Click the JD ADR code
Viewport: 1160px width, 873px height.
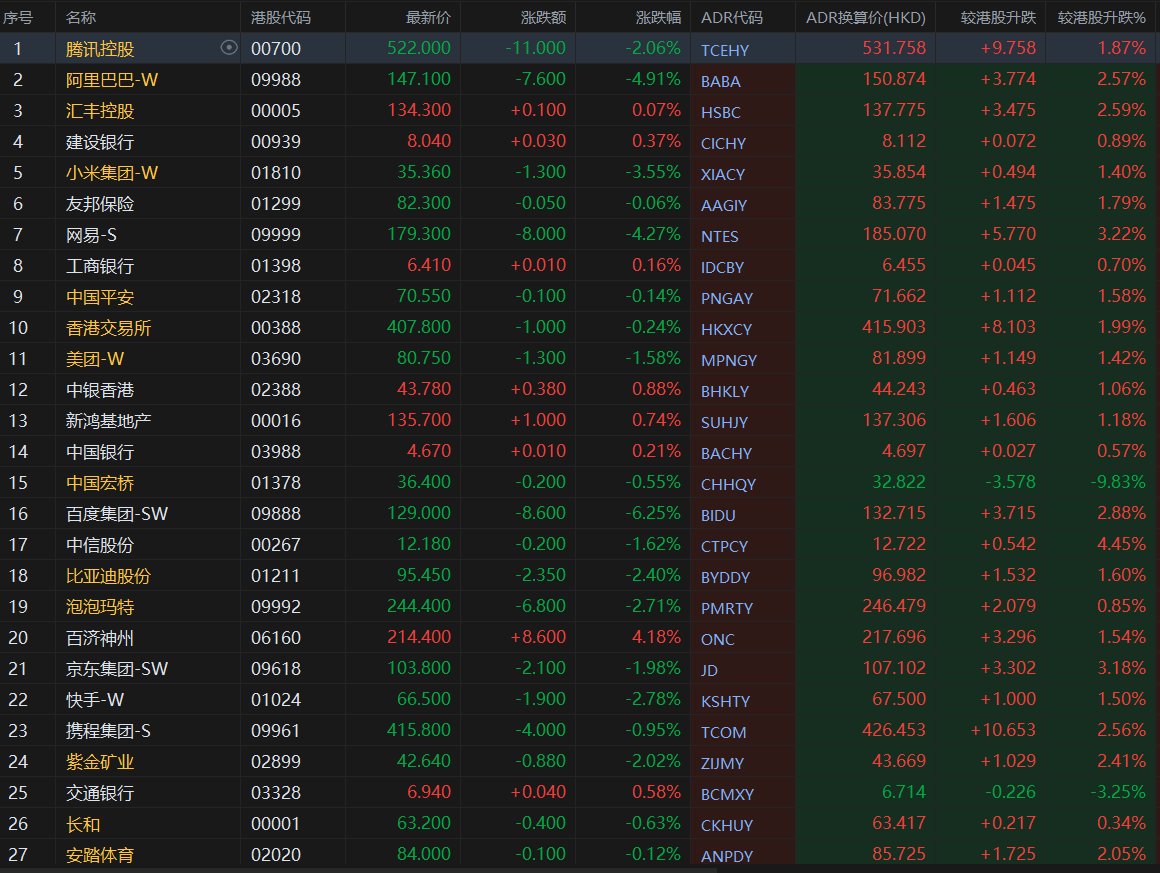tap(710, 670)
